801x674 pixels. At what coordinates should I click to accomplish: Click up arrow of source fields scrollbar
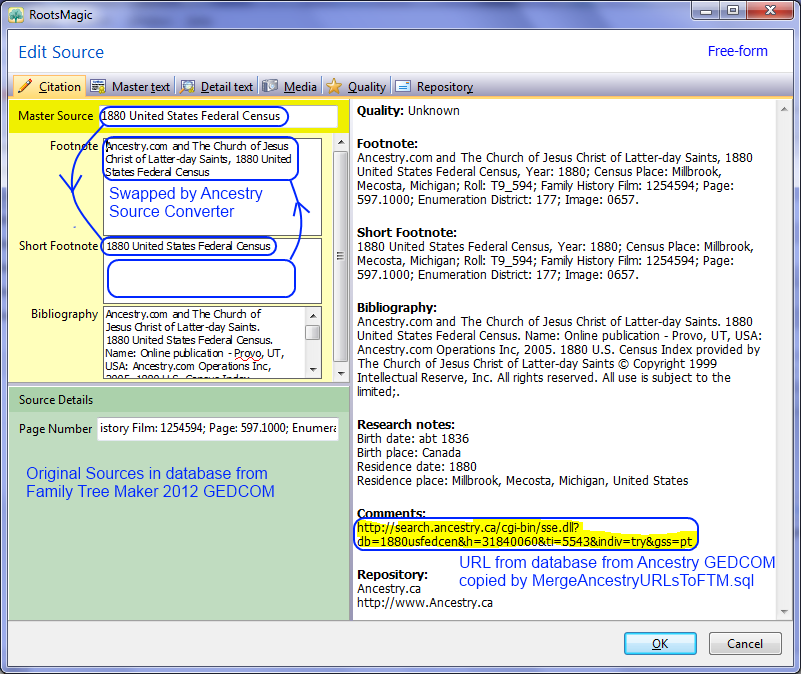pyautogui.click(x=341, y=142)
